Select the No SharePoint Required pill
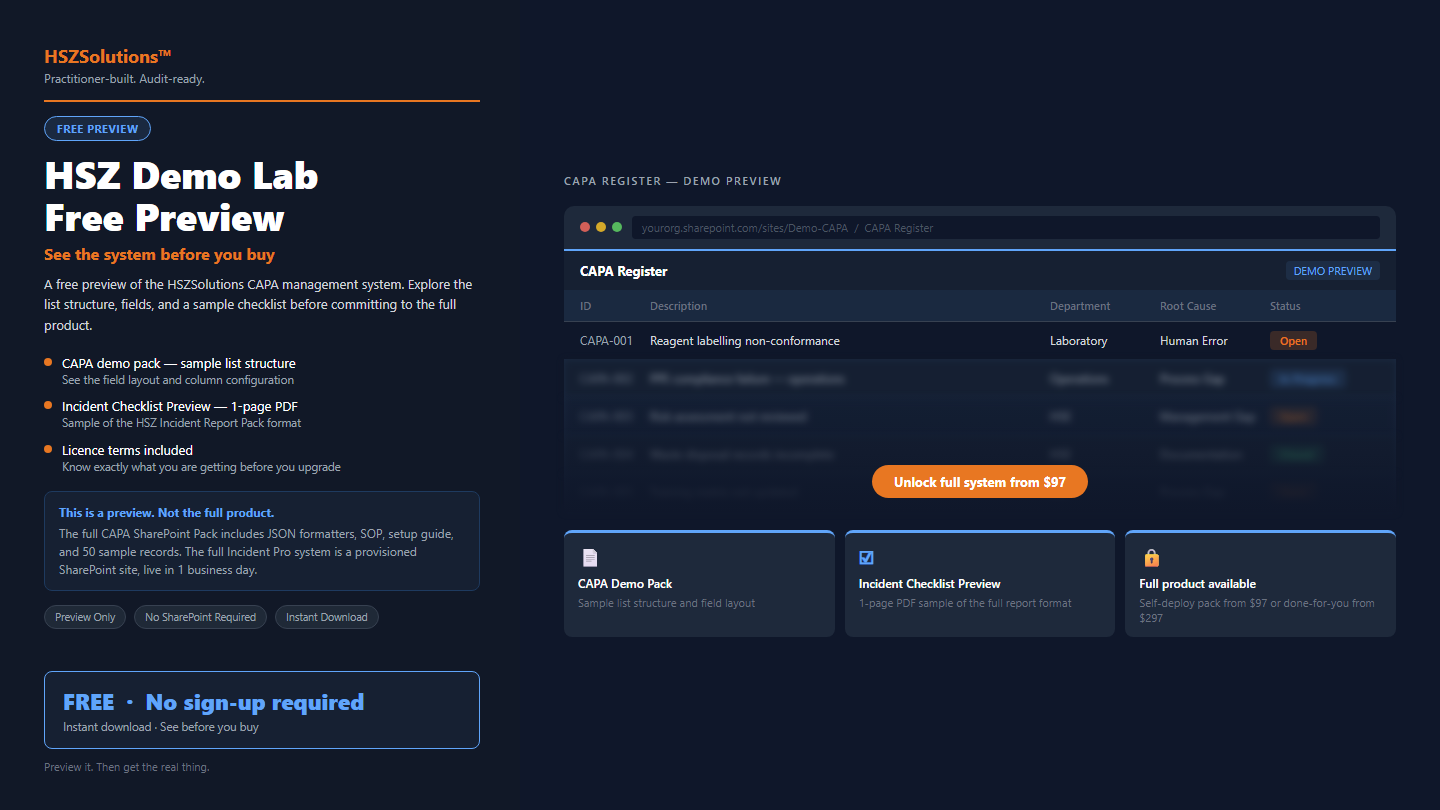This screenshot has width=1440, height=810. coord(201,617)
